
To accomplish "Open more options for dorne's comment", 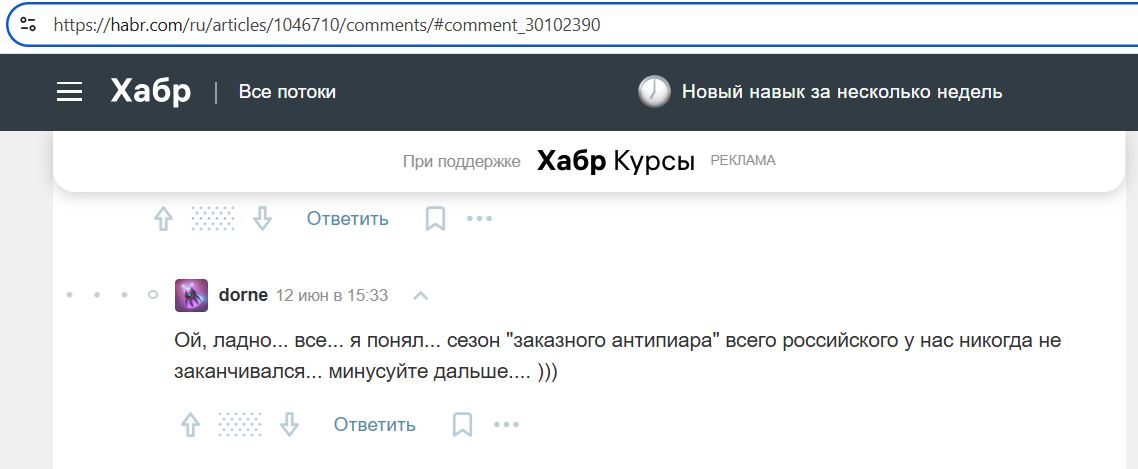I will [507, 425].
